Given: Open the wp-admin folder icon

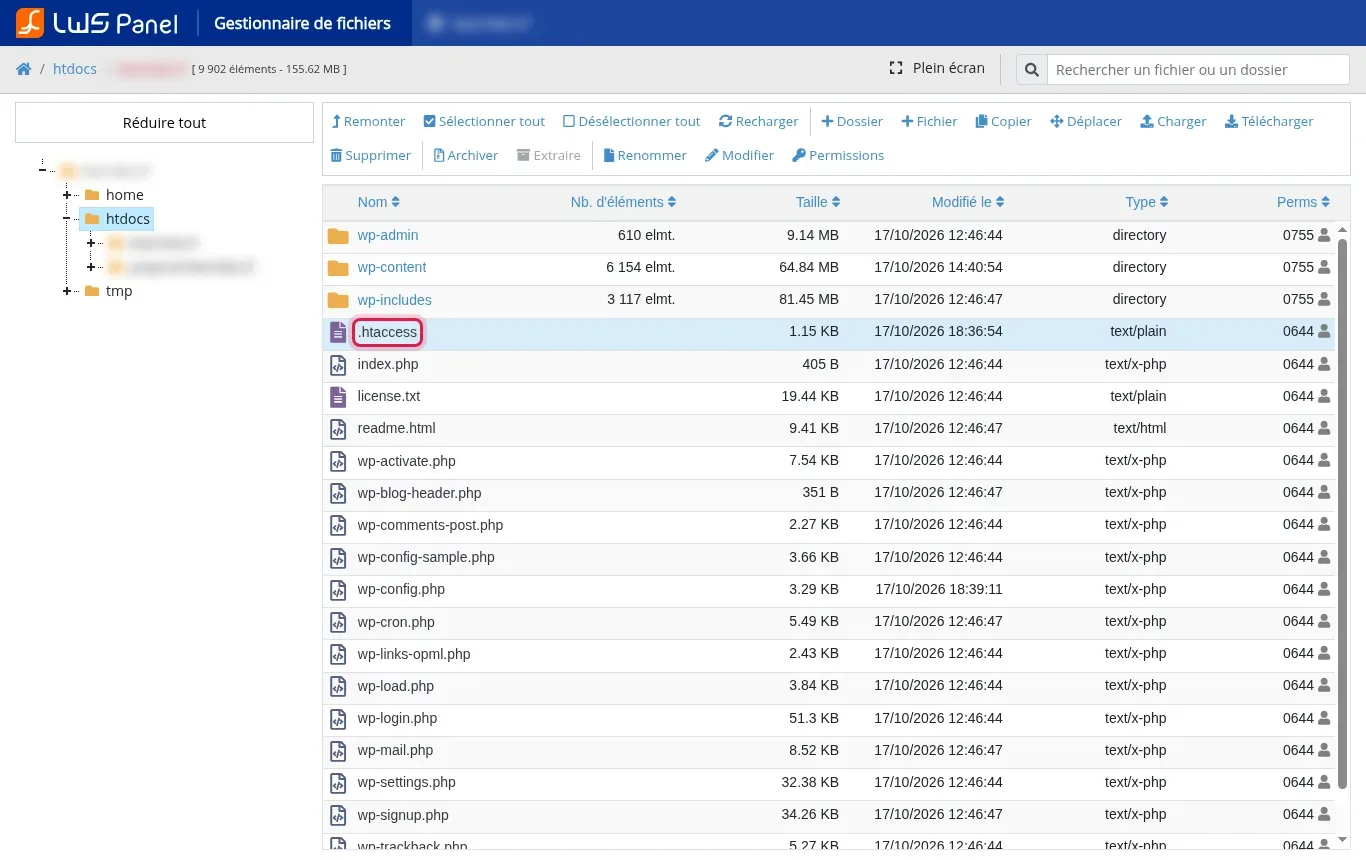Looking at the screenshot, I should (x=338, y=236).
